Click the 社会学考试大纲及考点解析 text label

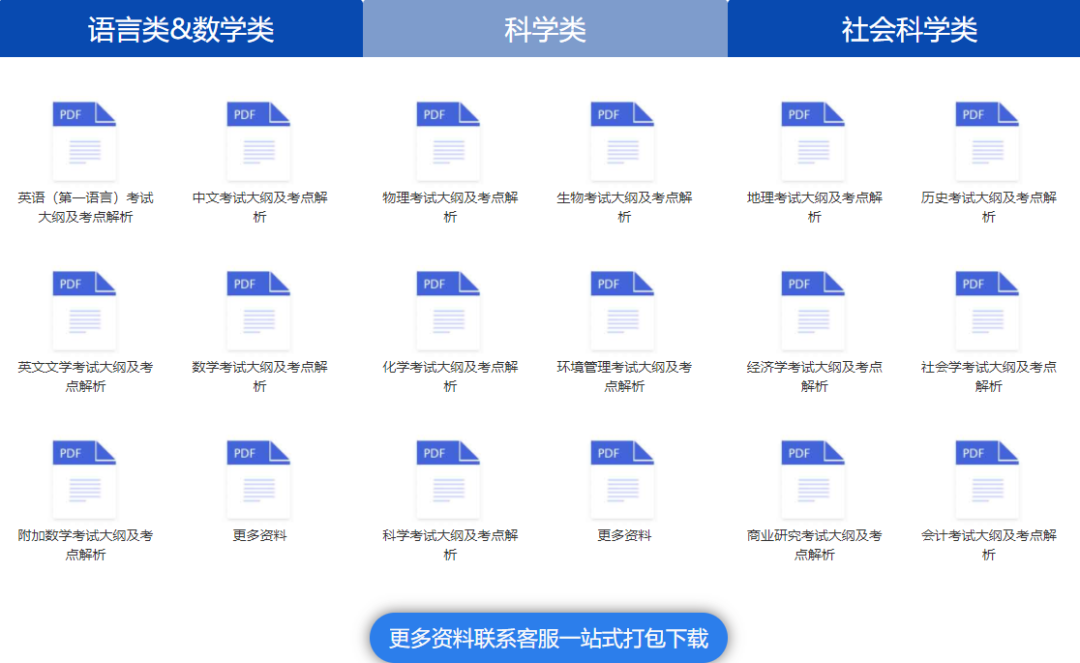click(x=988, y=377)
